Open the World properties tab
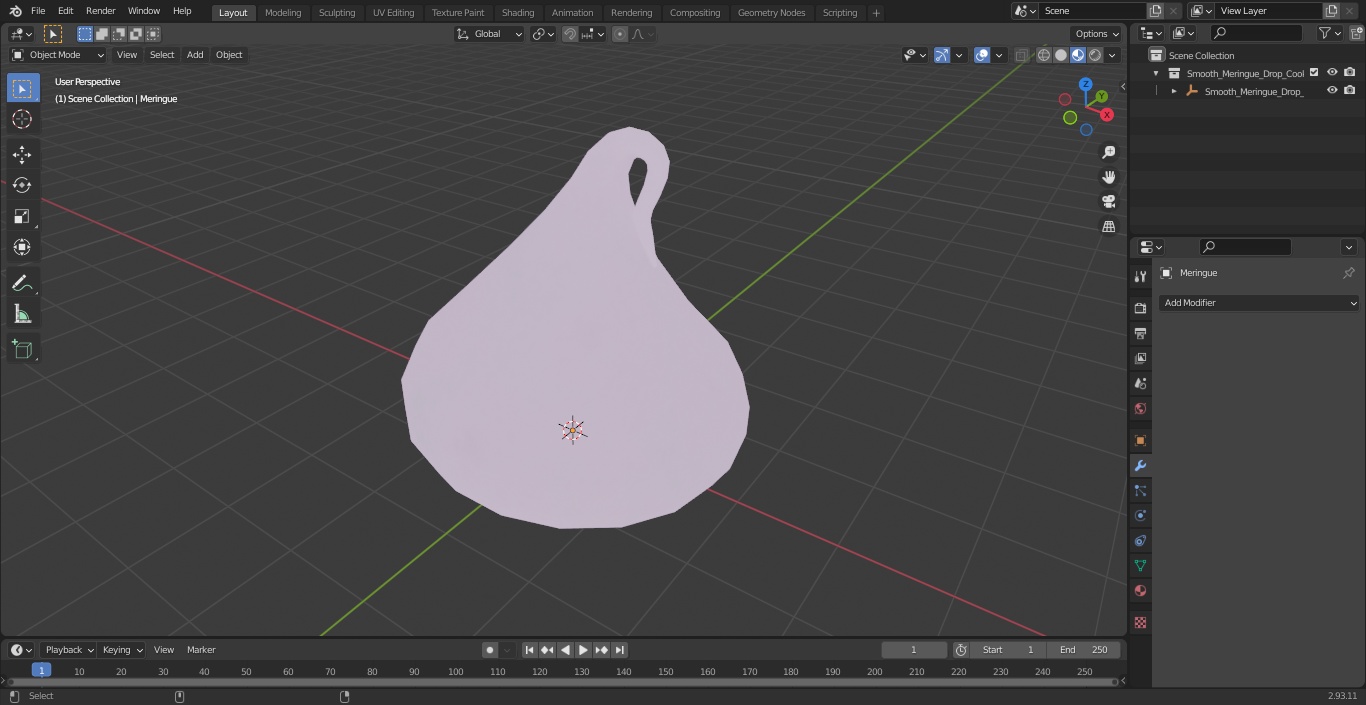Viewport: 1366px width, 705px height. pos(1140,408)
